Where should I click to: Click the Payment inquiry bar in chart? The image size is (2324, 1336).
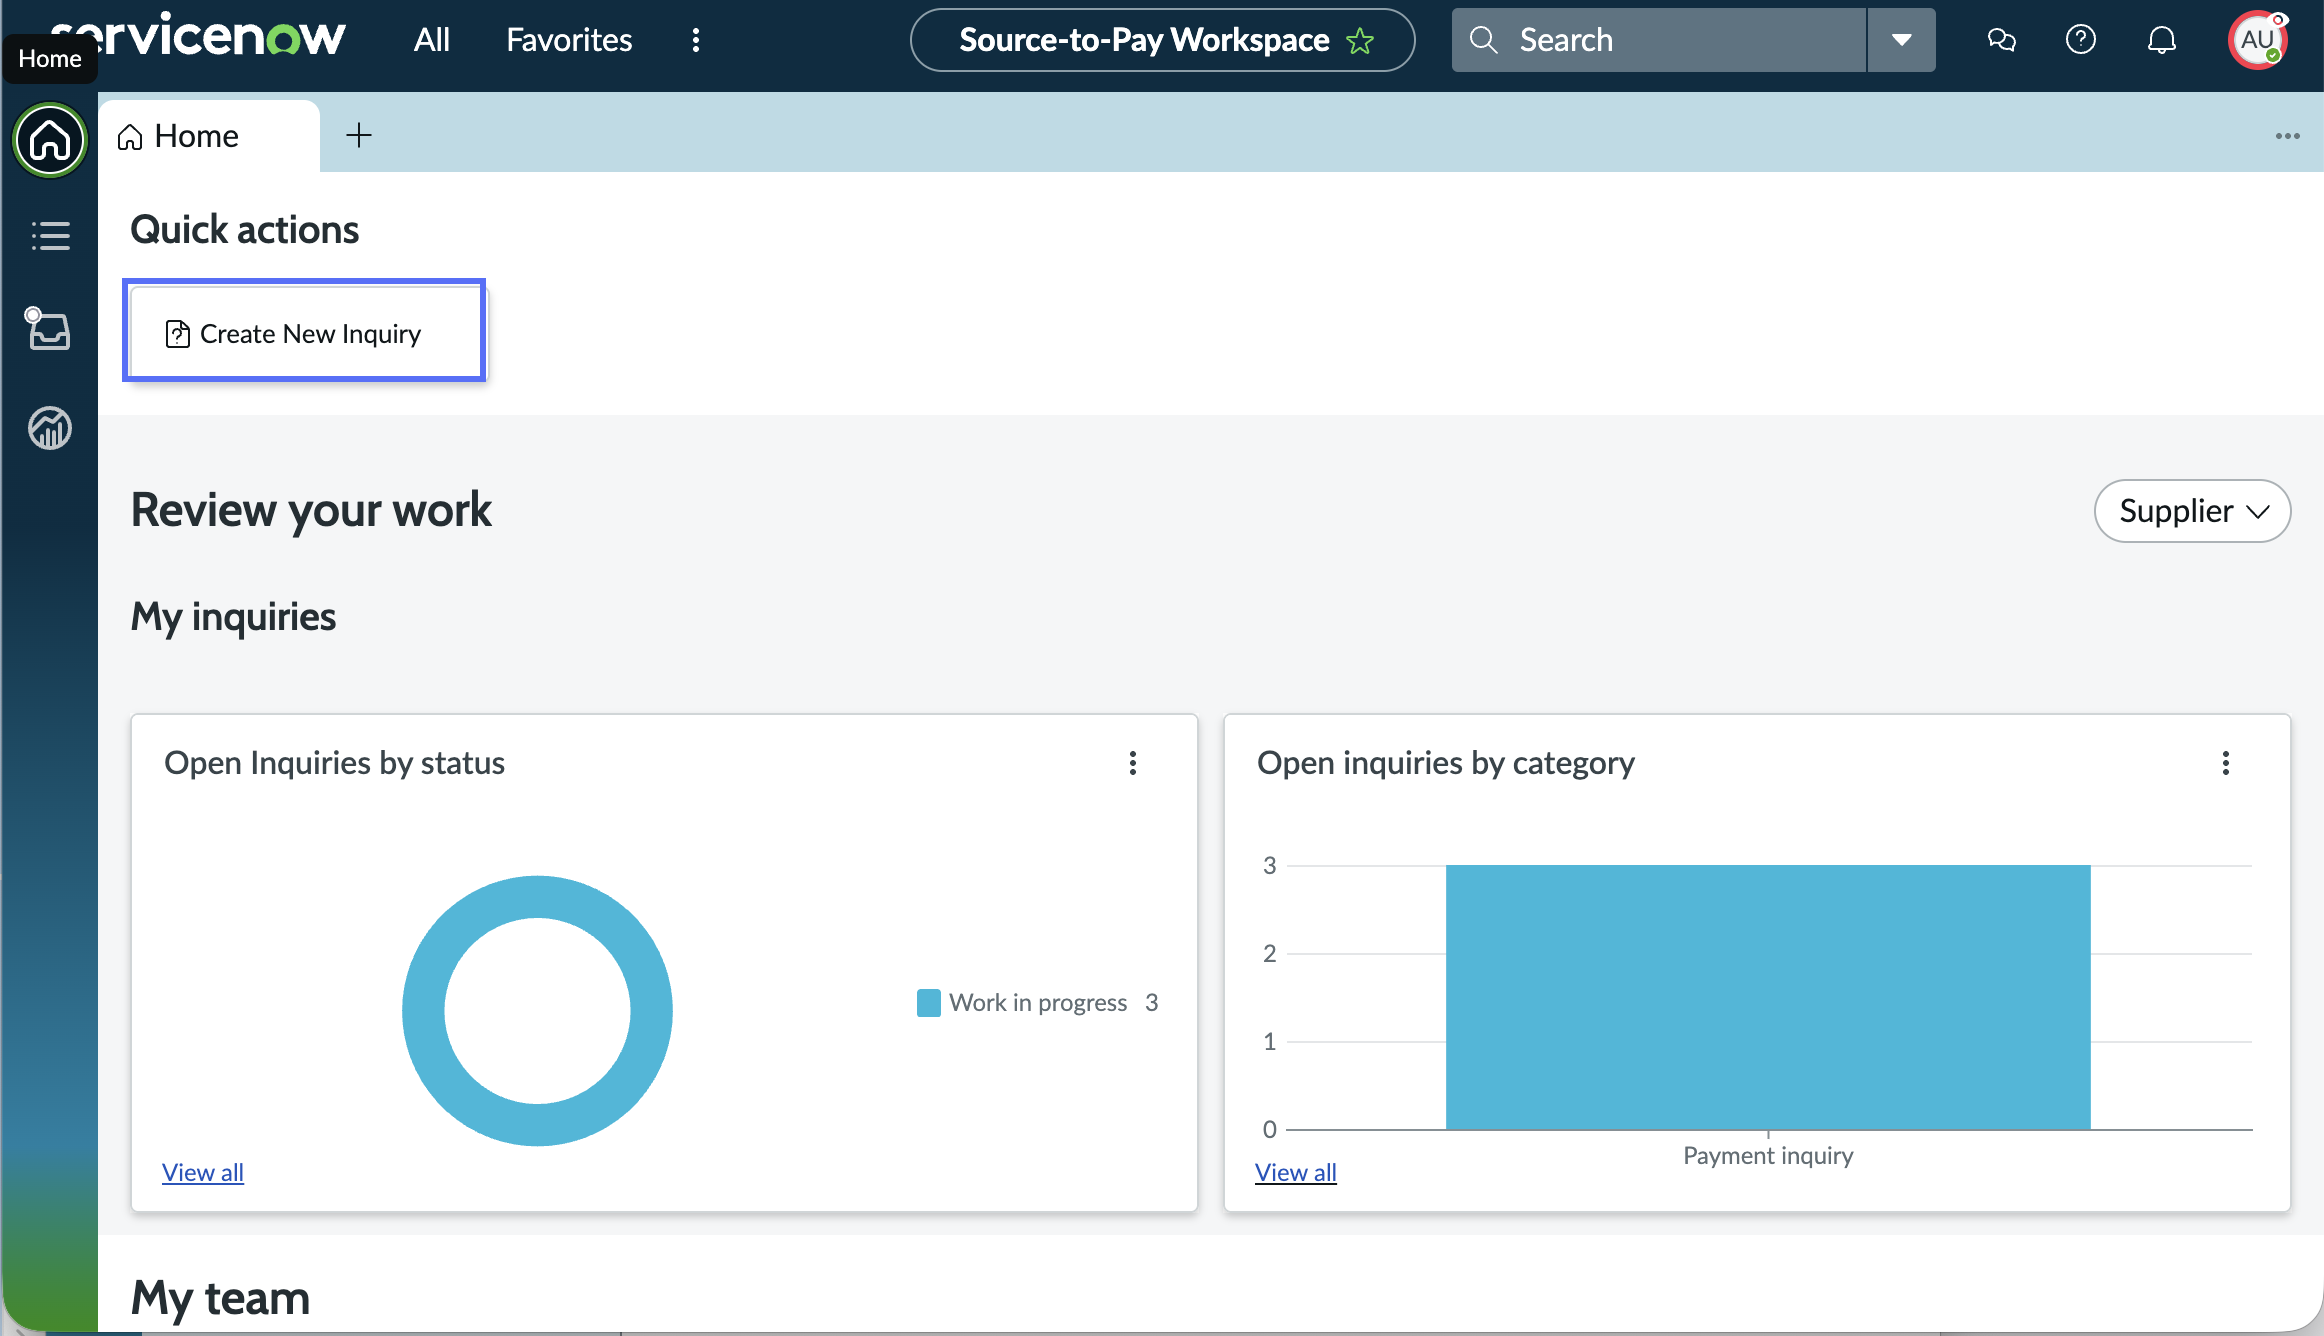[1768, 997]
